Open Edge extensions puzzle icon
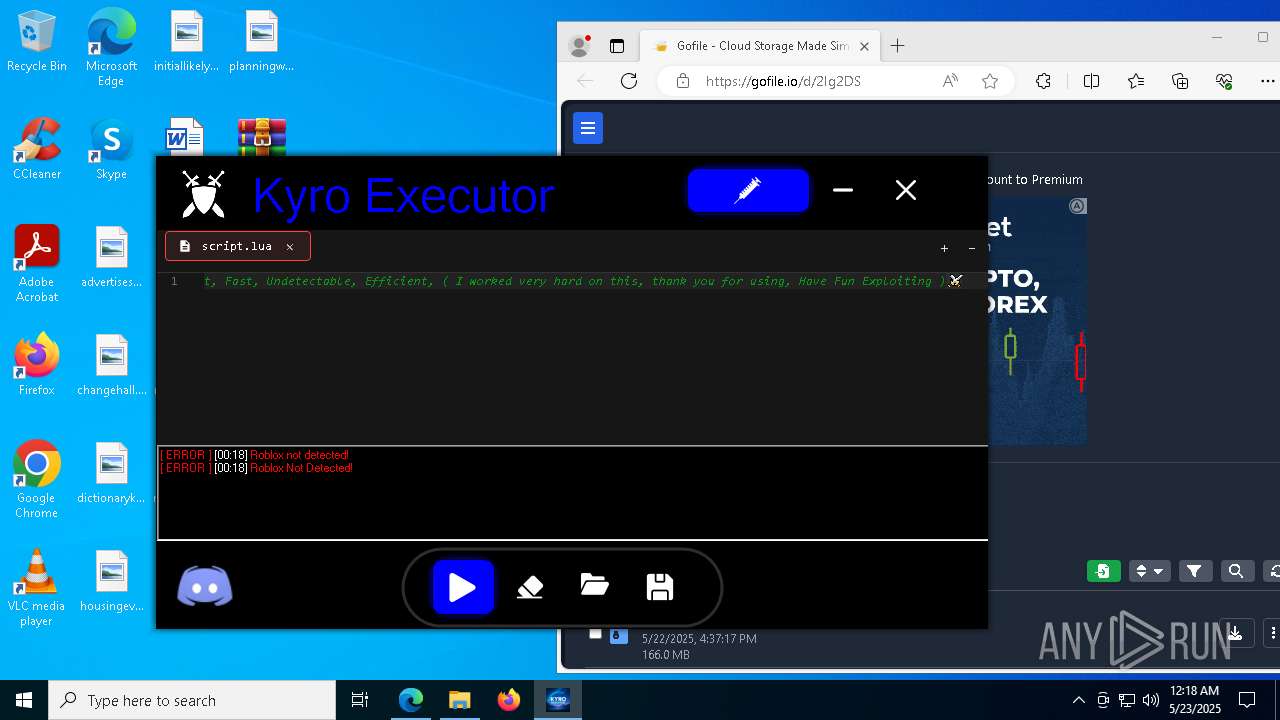Image resolution: width=1280 pixels, height=720 pixels. [x=1043, y=81]
